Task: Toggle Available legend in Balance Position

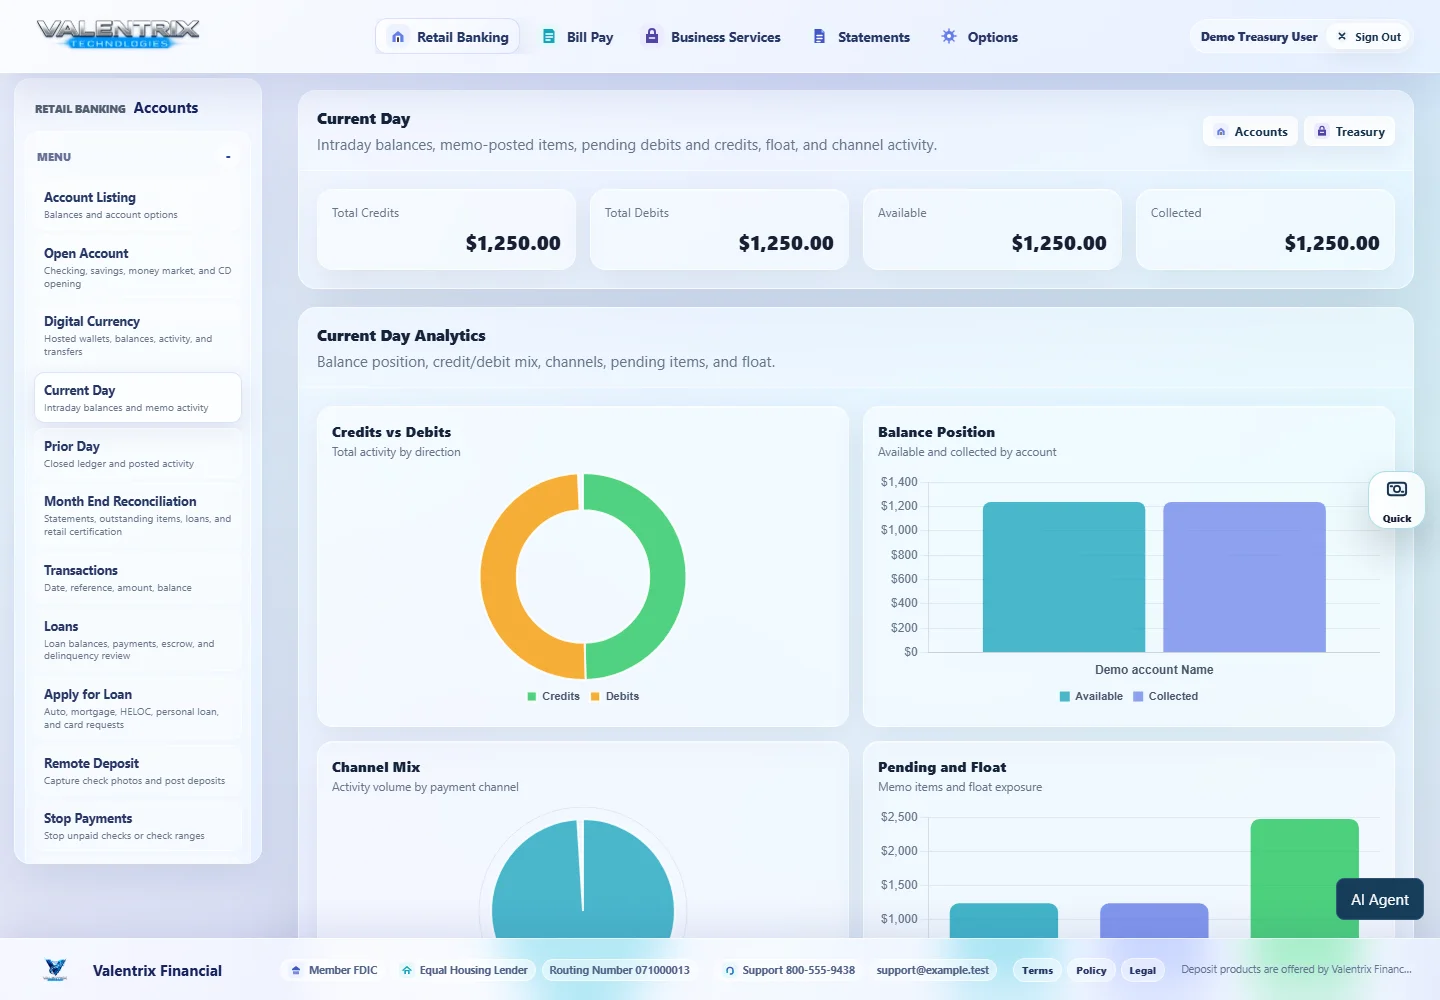Action: click(x=1091, y=696)
